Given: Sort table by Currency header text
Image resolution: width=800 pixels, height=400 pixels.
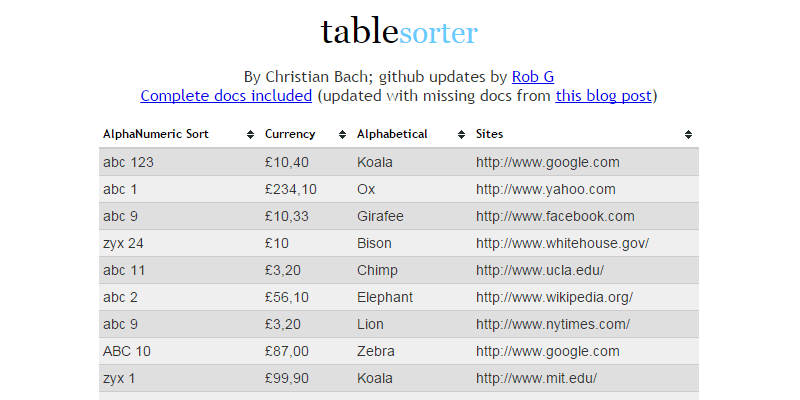Looking at the screenshot, I should pyautogui.click(x=290, y=134).
